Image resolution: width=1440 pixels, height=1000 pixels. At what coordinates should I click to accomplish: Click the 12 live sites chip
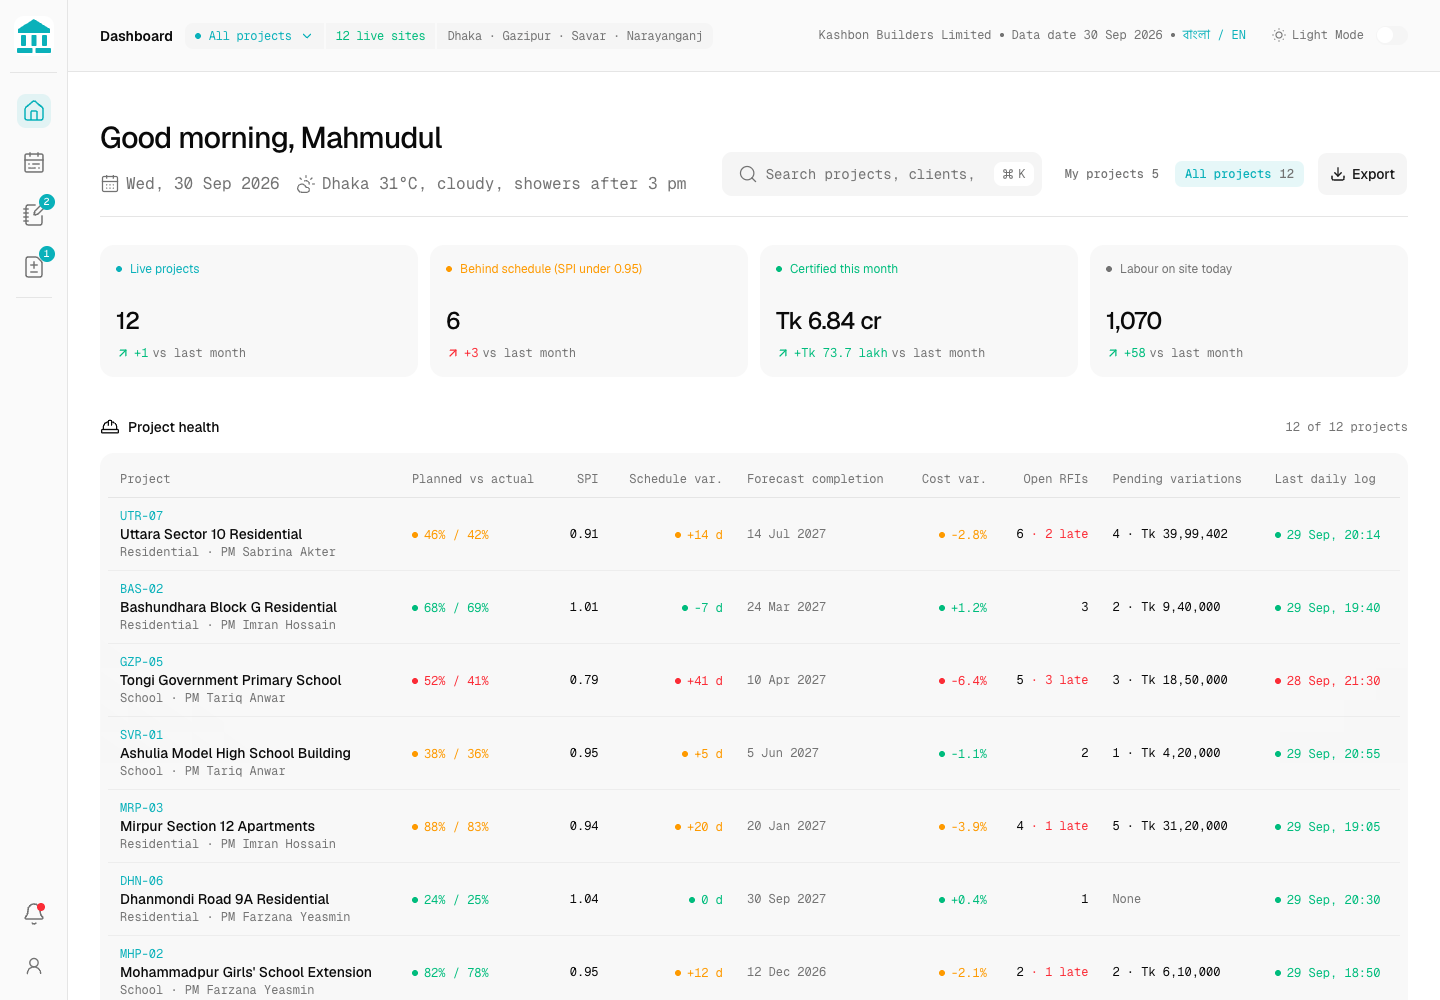[x=380, y=36]
